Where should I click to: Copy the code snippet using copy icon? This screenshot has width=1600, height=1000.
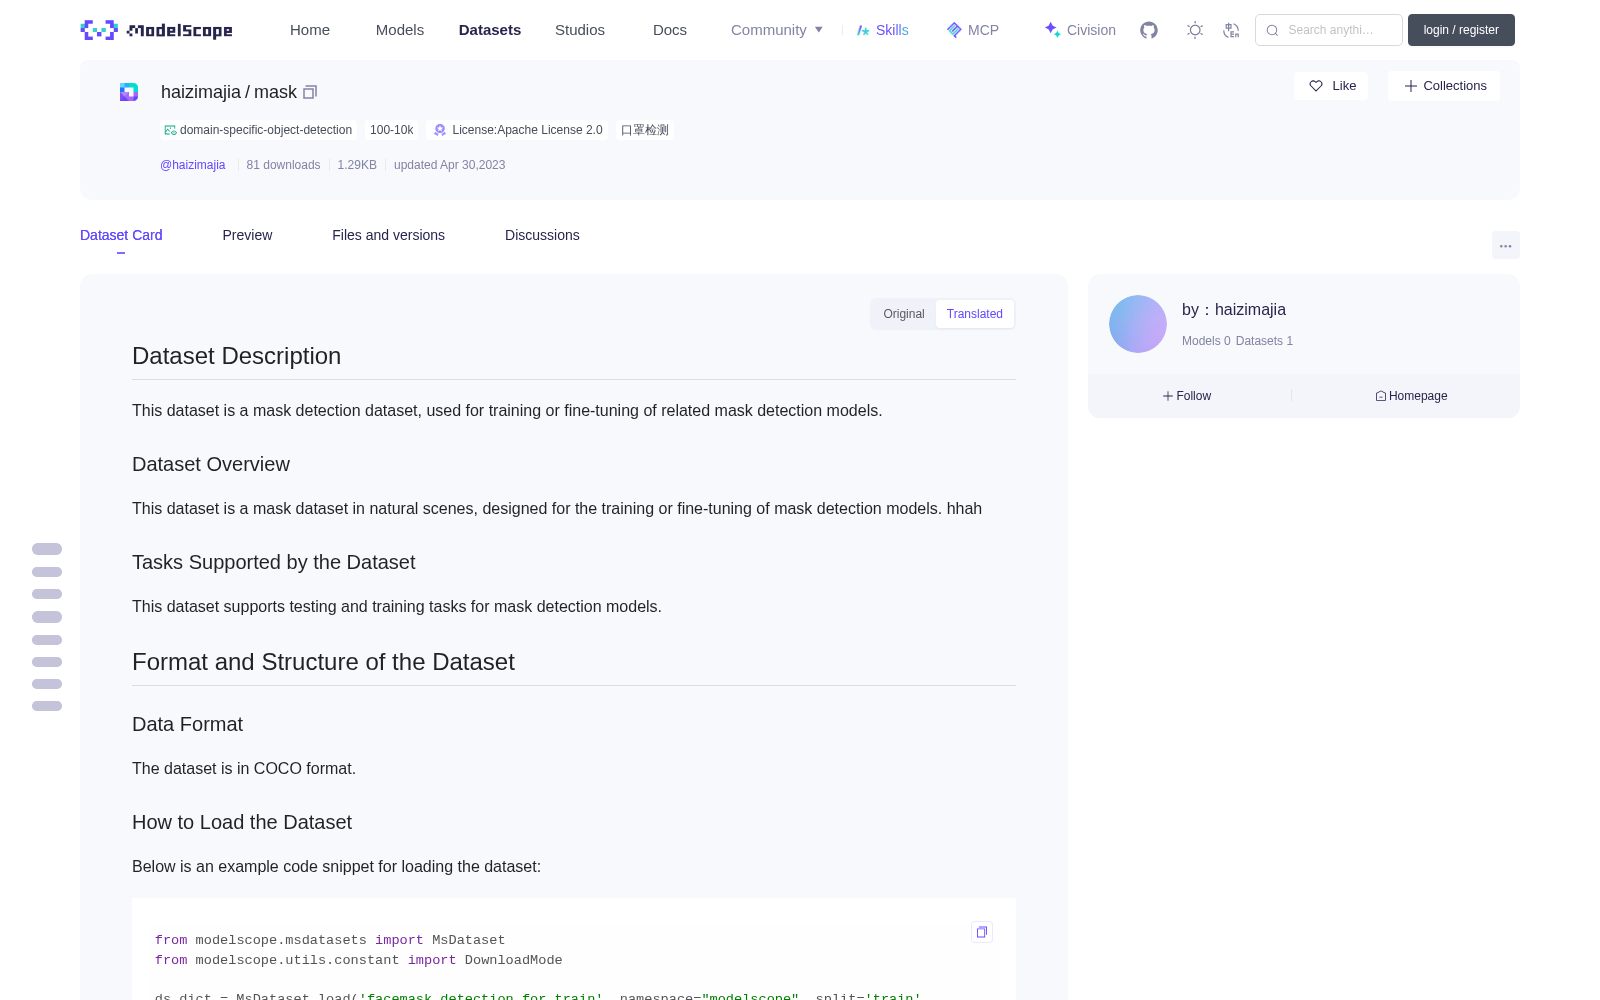[982, 932]
